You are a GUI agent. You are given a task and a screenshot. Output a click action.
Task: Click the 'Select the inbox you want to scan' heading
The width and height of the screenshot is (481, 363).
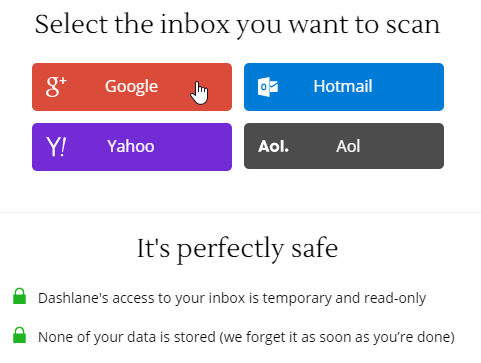click(x=238, y=25)
